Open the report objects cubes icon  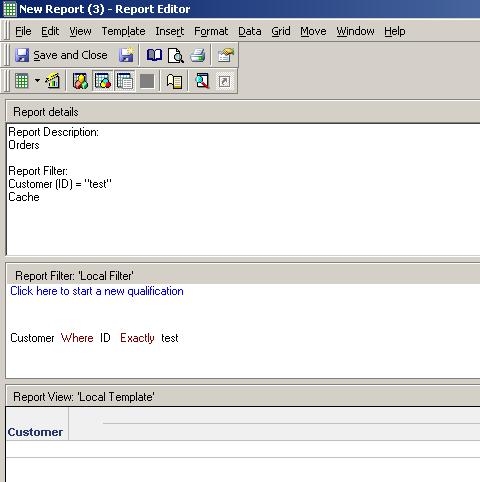(x=80, y=81)
